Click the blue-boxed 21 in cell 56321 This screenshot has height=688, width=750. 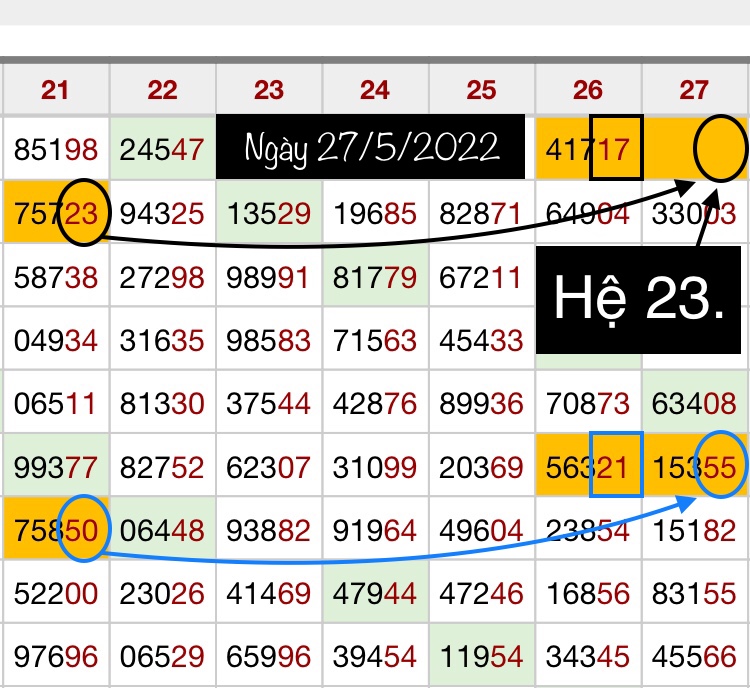(x=615, y=465)
